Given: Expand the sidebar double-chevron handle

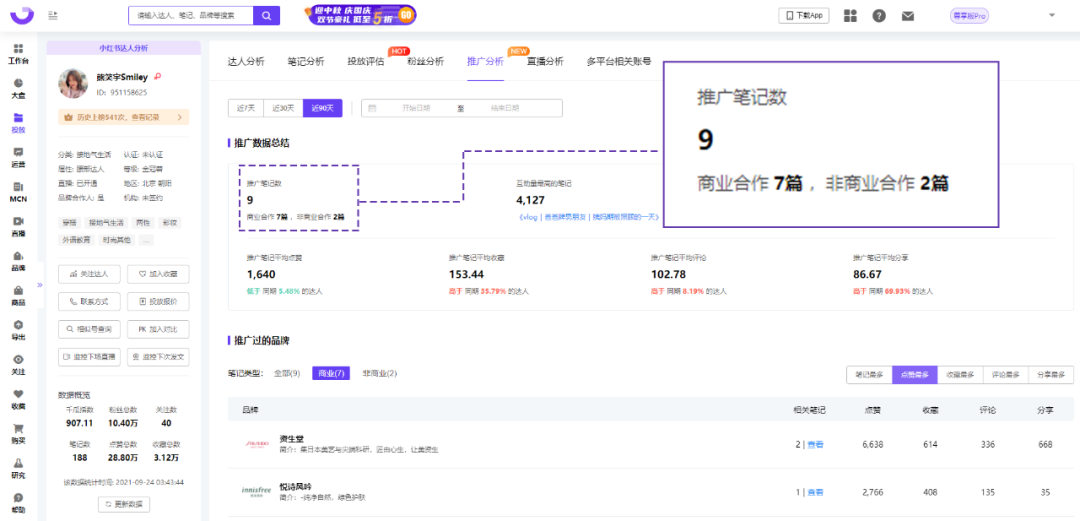Looking at the screenshot, I should [39, 284].
